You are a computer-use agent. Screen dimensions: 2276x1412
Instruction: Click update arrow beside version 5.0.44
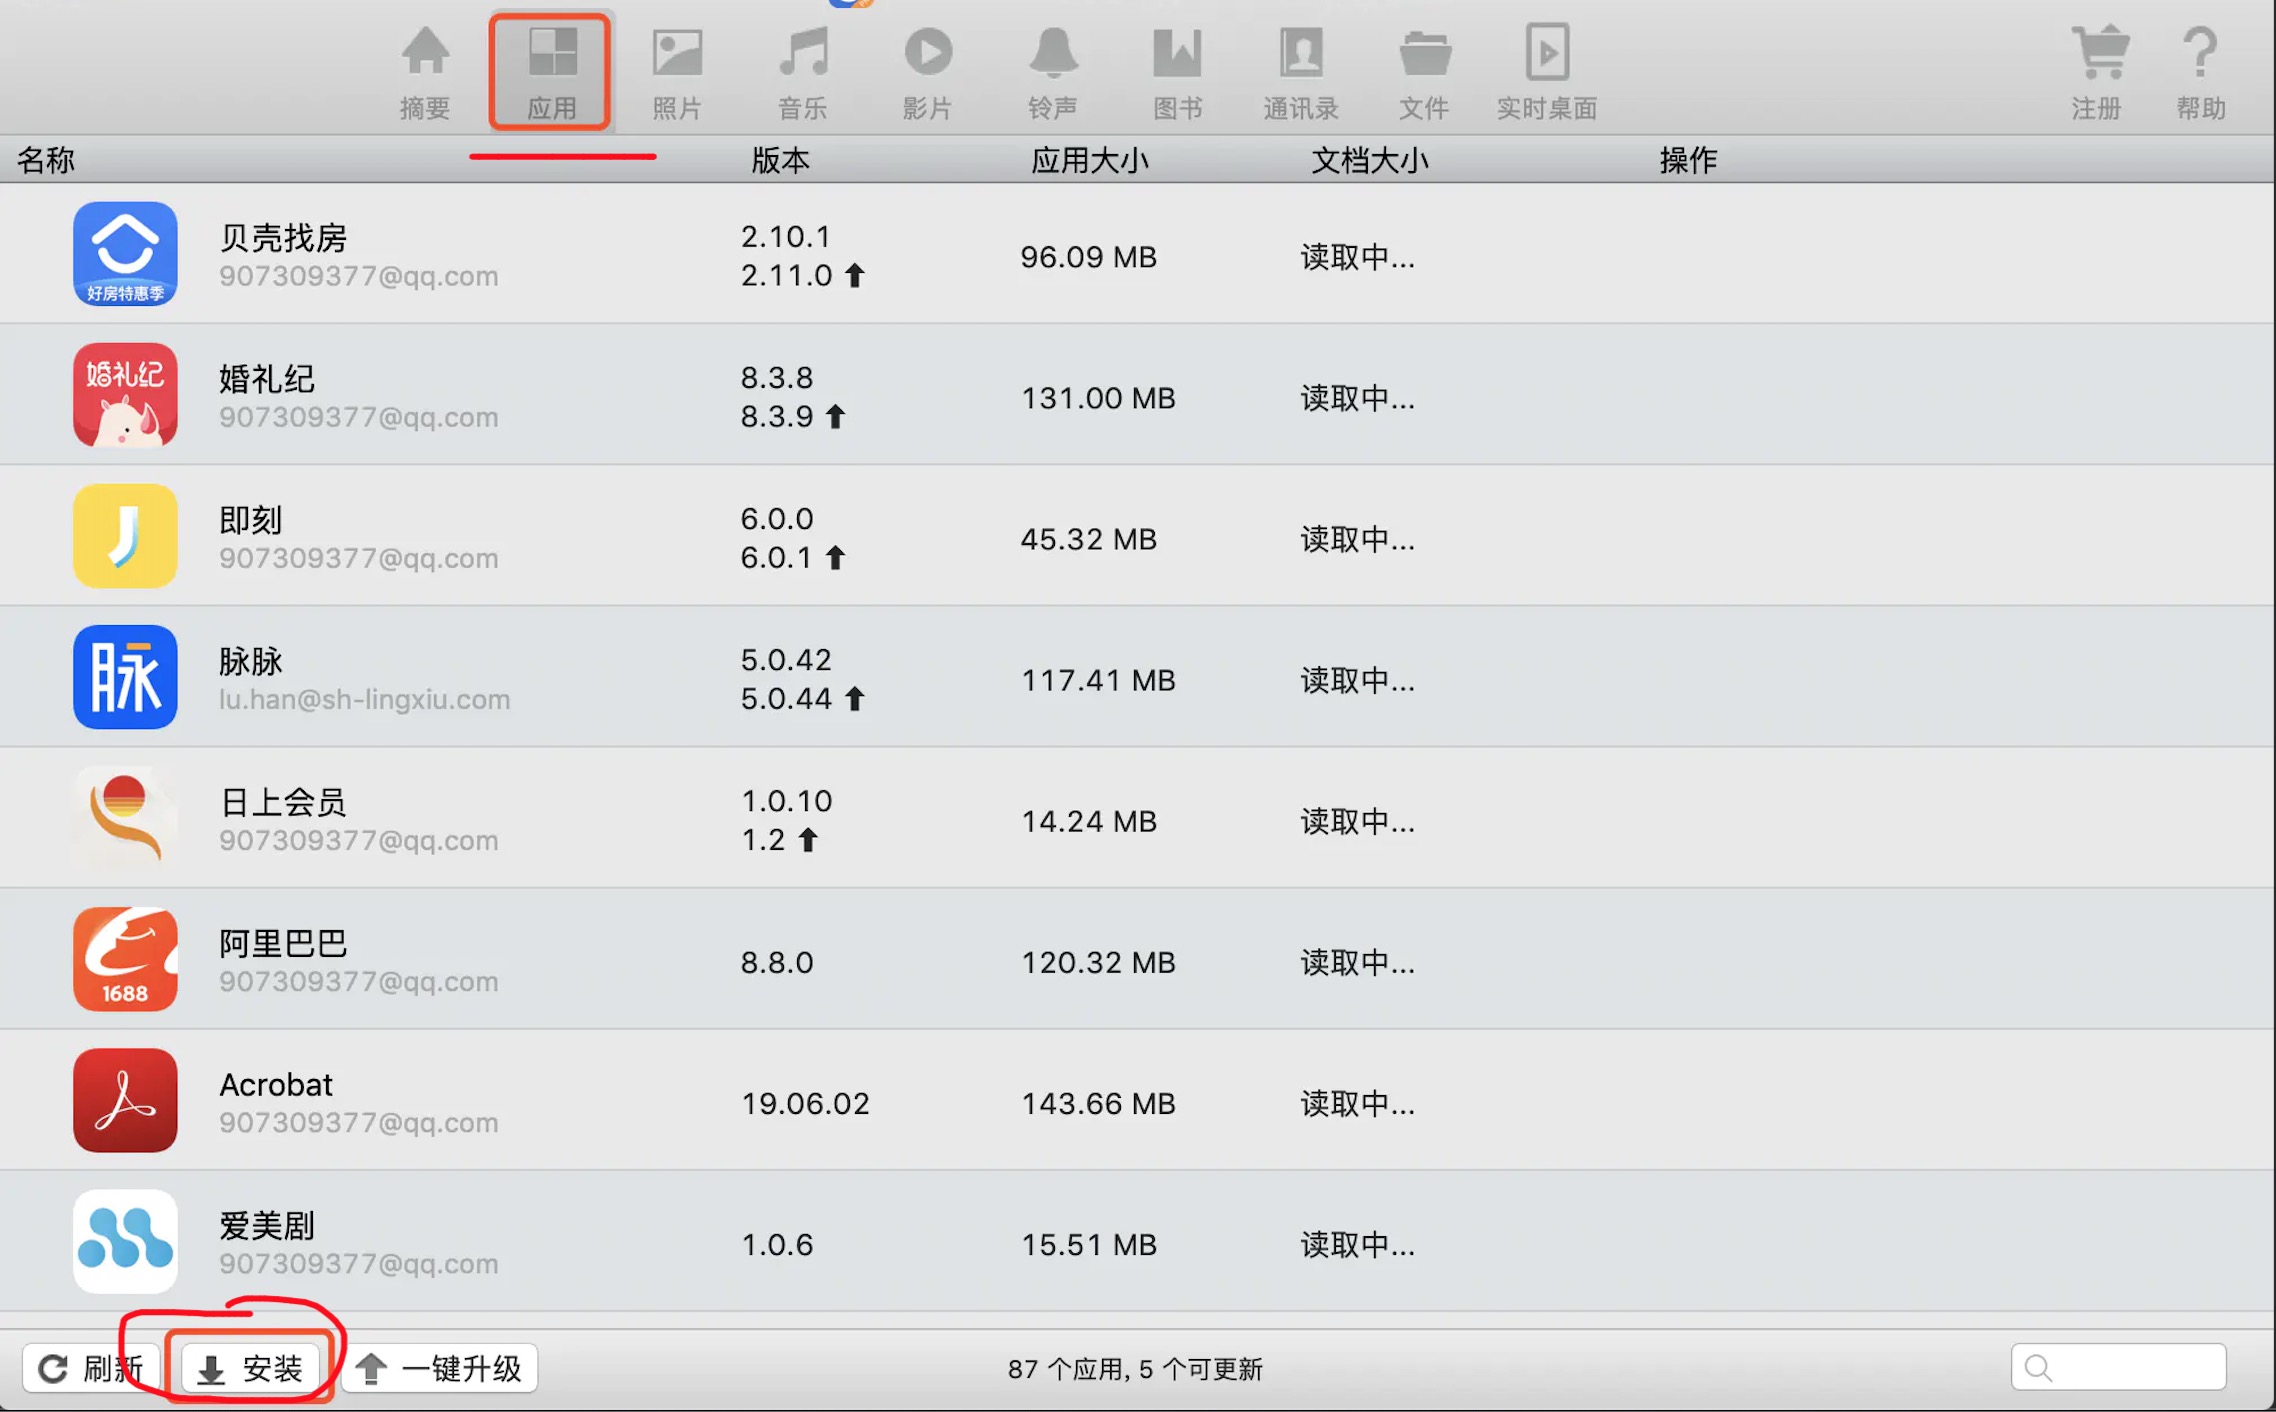[855, 698]
